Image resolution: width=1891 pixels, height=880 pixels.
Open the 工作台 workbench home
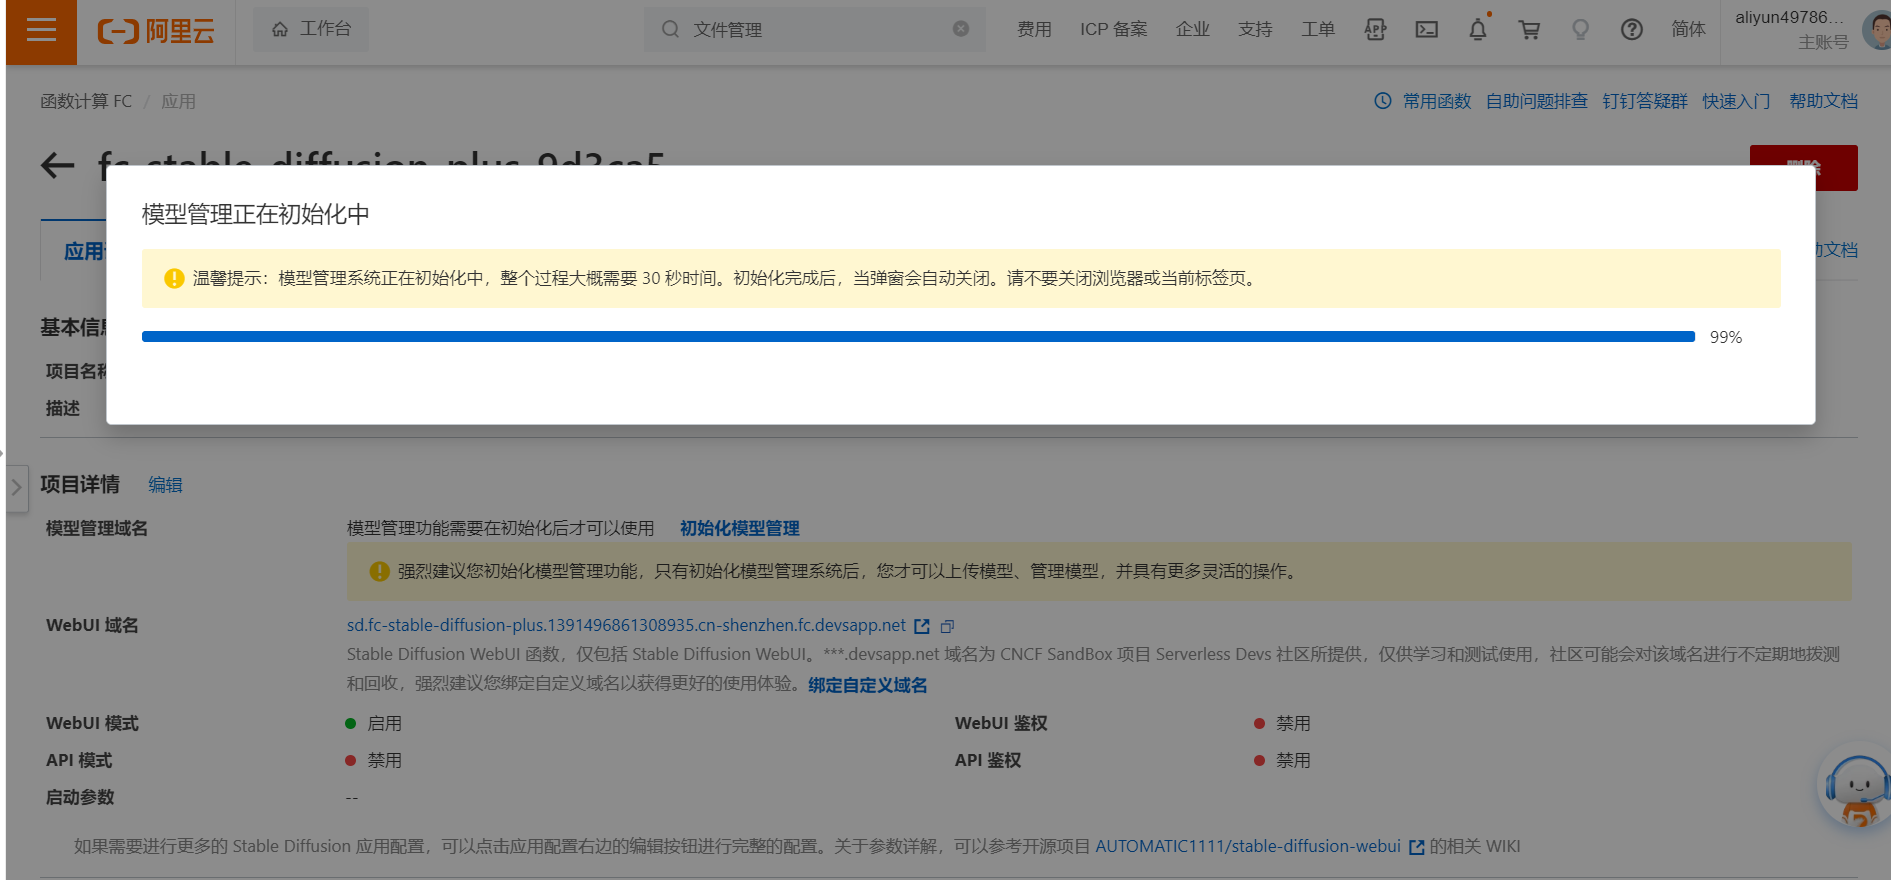[x=311, y=29]
